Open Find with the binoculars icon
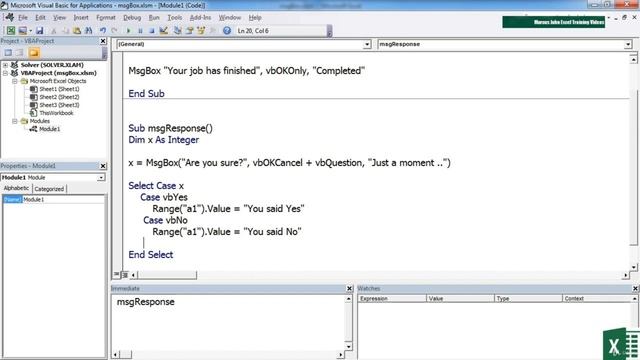Viewport: 640px width, 360px height. (x=89, y=31)
